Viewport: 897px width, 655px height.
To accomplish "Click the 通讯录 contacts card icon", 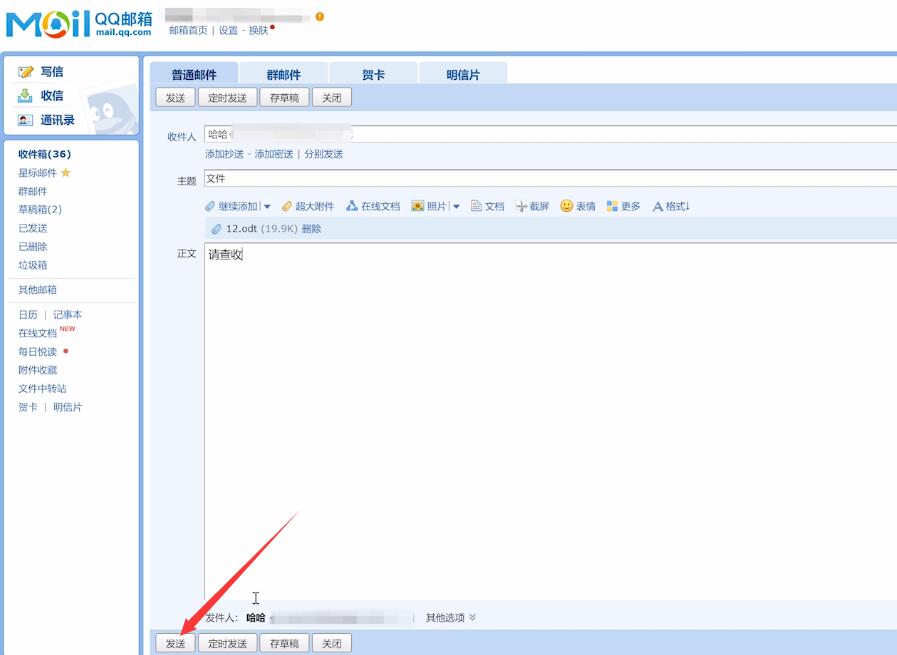I will pyautogui.click(x=25, y=120).
